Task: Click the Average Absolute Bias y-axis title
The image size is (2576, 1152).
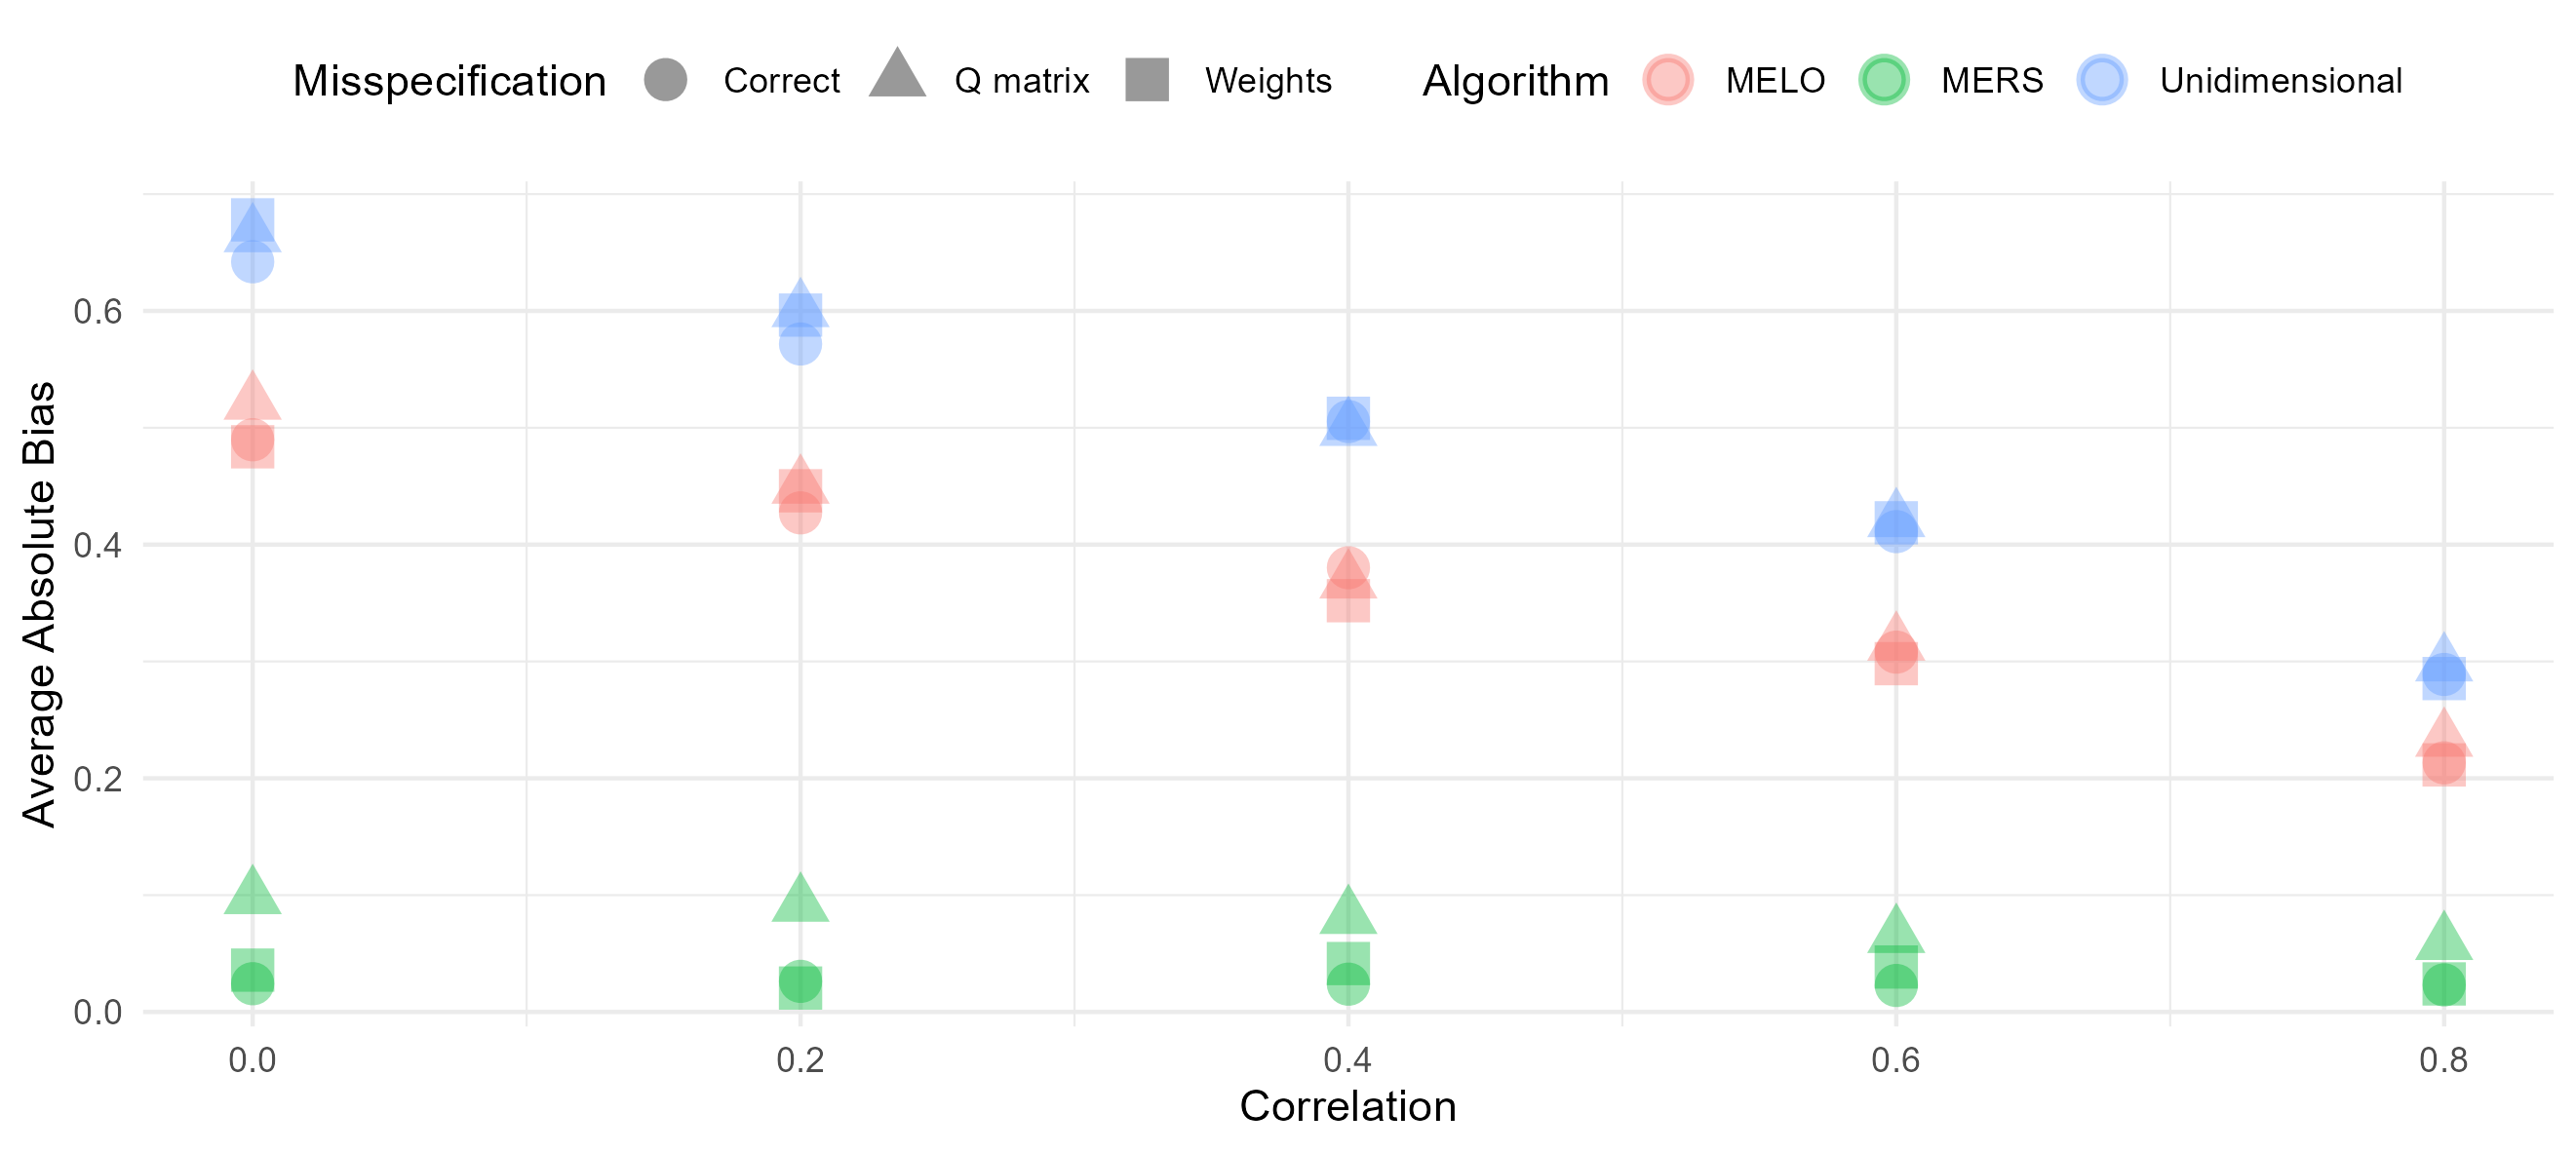Action: pos(40,604)
